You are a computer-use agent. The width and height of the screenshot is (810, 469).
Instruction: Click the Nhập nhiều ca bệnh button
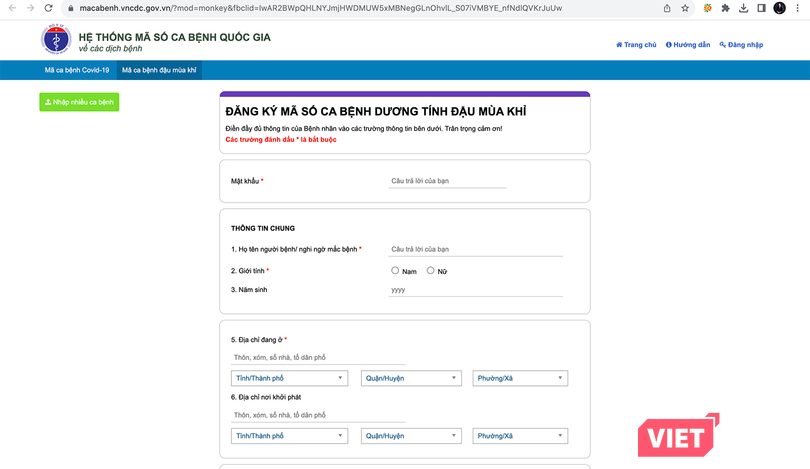79,102
